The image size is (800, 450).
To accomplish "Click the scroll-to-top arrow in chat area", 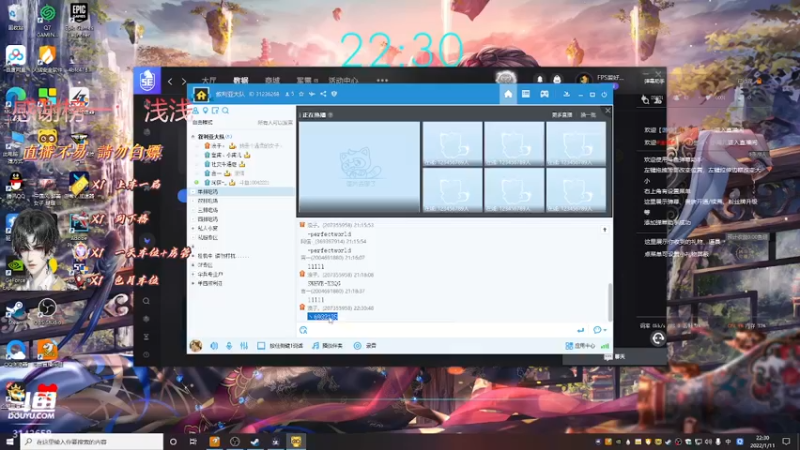I will pyautogui.click(x=605, y=230).
